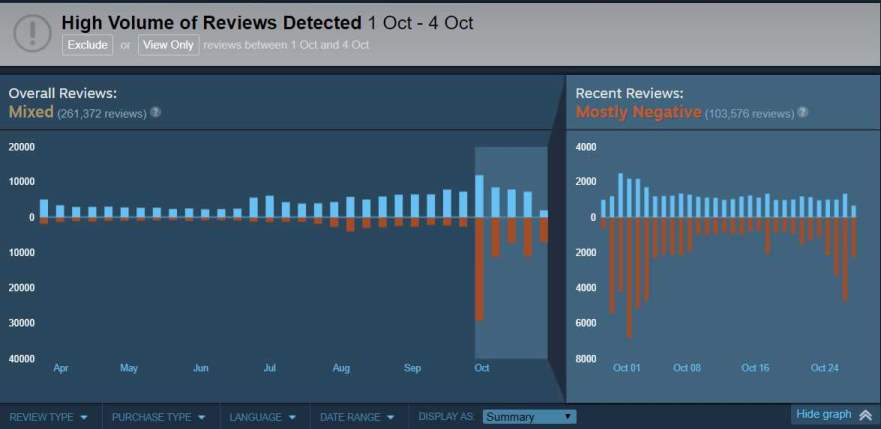Open the Review Type dropdown
This screenshot has height=429, width=881.
tap(48, 417)
